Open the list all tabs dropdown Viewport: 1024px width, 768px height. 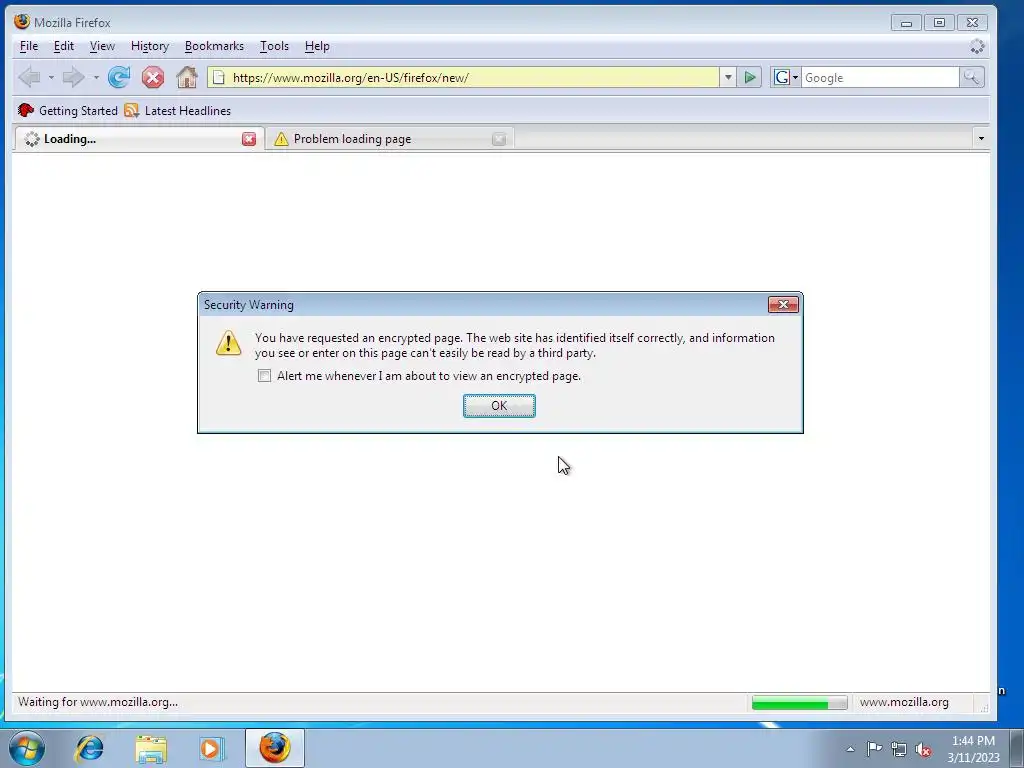tap(981, 138)
